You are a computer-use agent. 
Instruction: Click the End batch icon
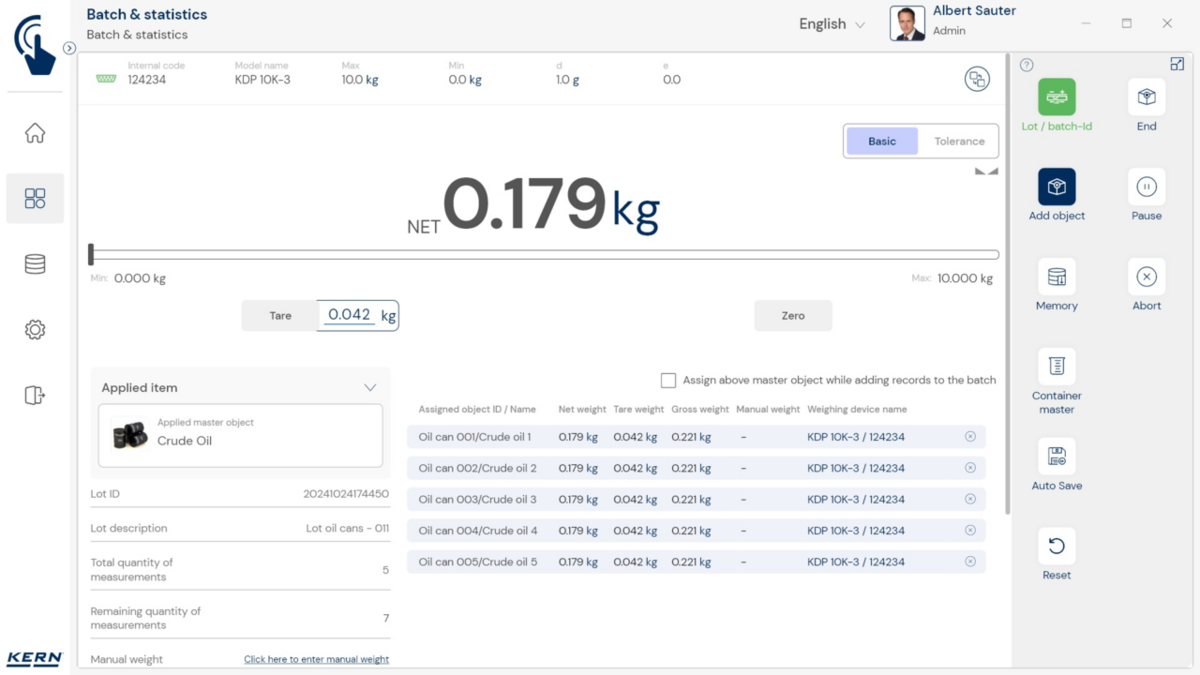pyautogui.click(x=1146, y=98)
